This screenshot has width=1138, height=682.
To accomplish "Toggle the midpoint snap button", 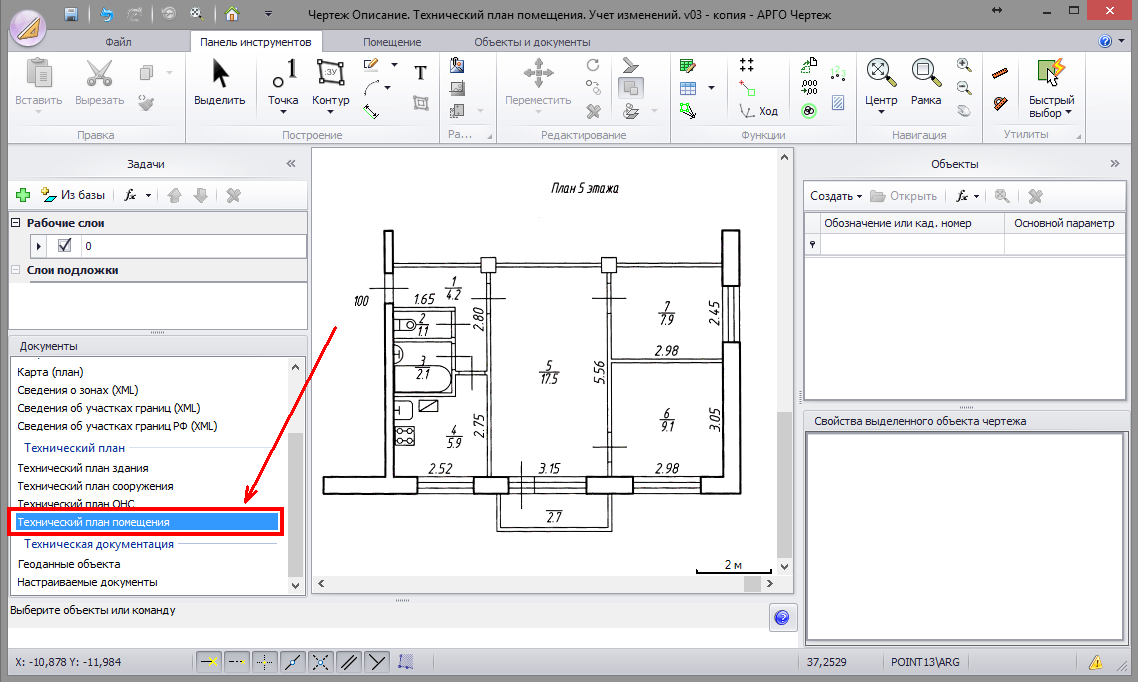I will [x=292, y=662].
